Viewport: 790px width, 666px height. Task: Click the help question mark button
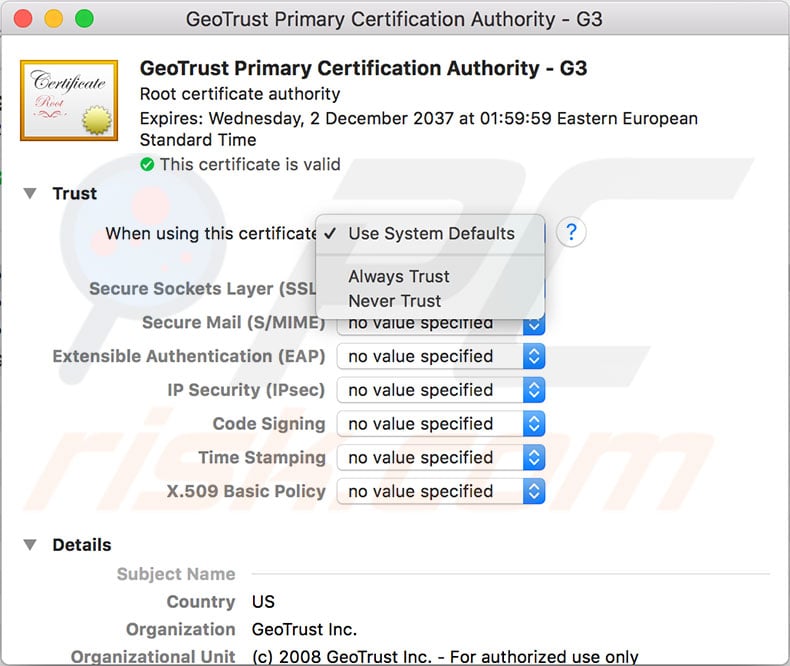click(x=571, y=232)
